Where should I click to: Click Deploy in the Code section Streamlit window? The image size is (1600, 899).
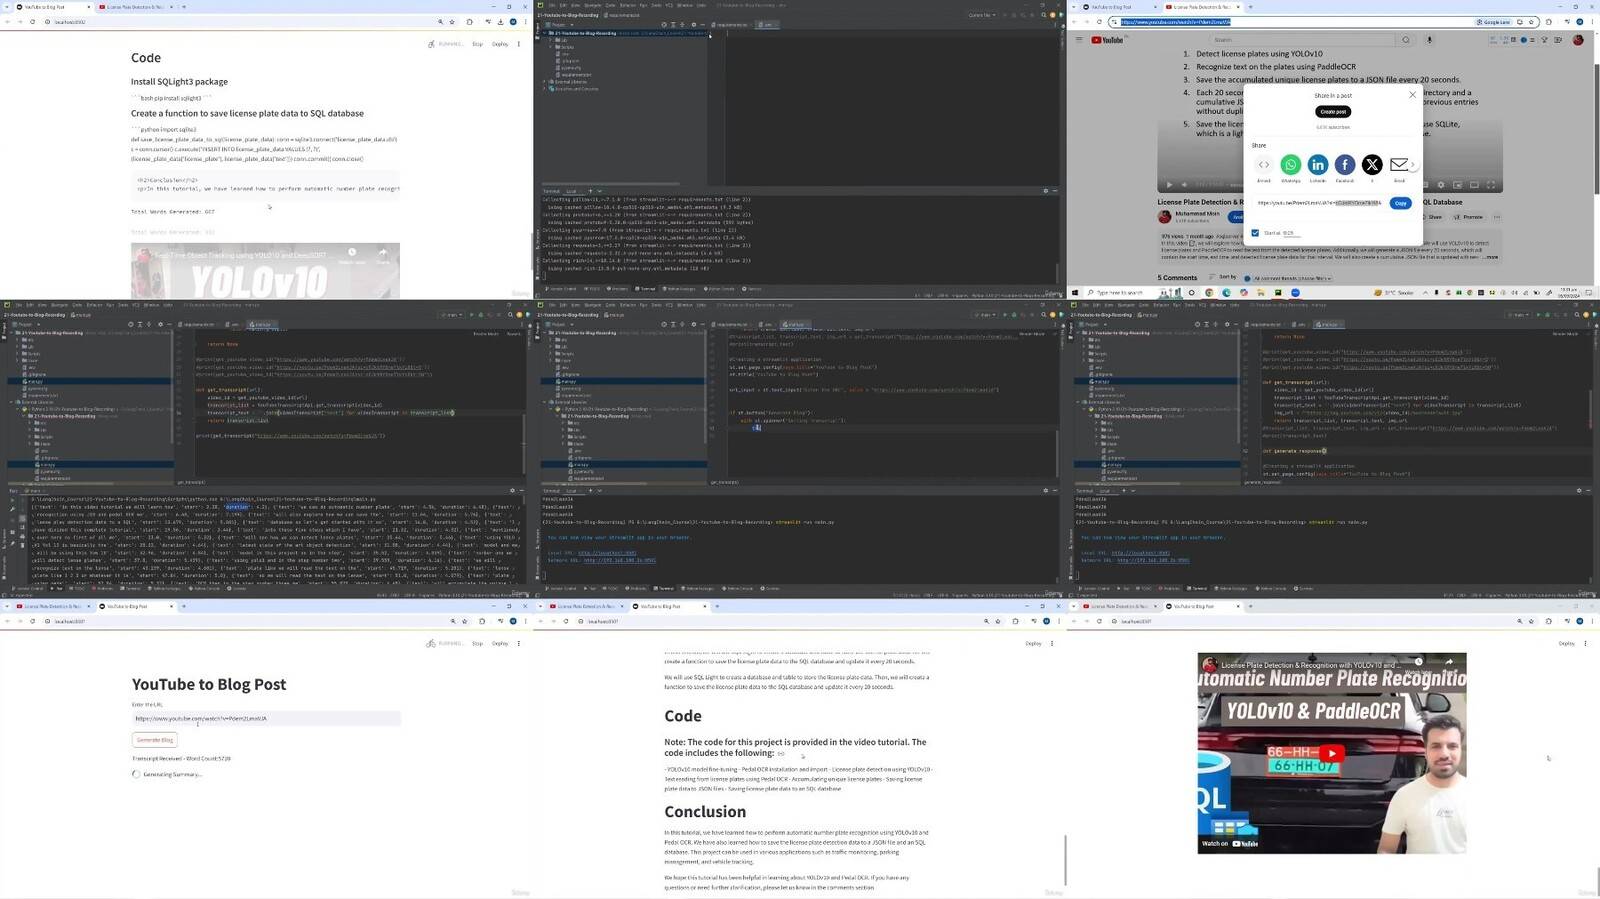tap(500, 44)
